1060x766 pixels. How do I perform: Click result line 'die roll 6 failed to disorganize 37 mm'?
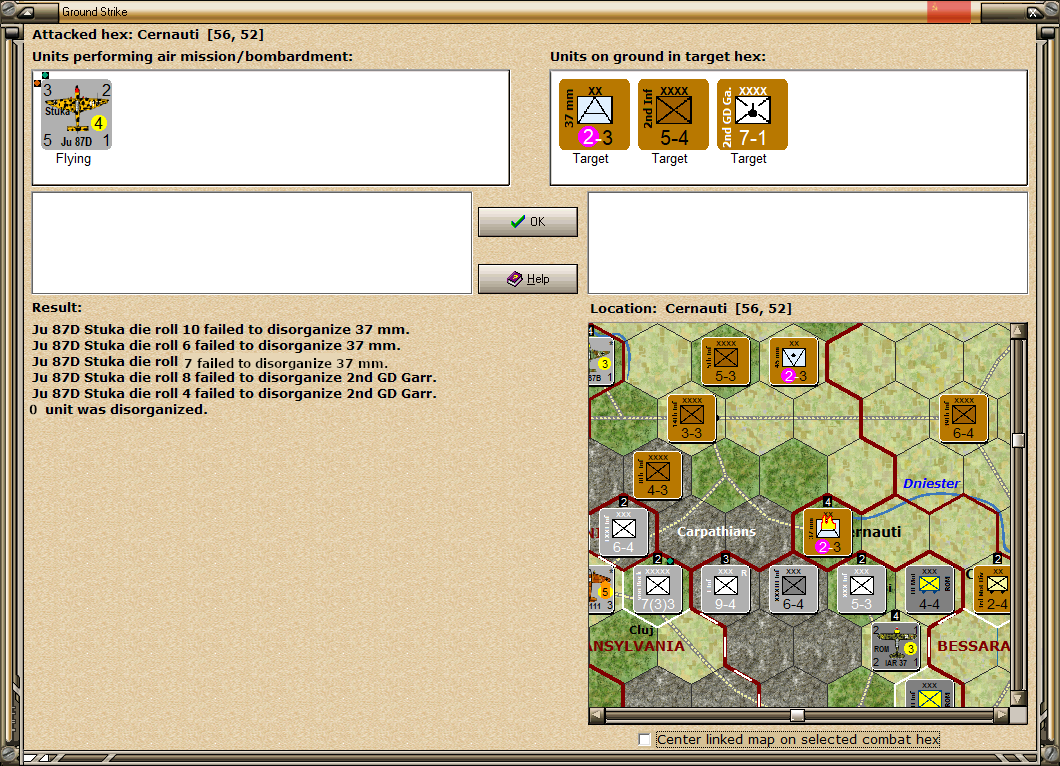click(216, 345)
